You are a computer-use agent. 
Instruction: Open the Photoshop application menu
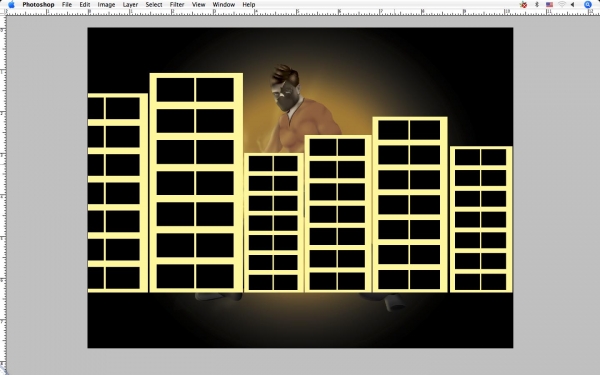(38, 5)
